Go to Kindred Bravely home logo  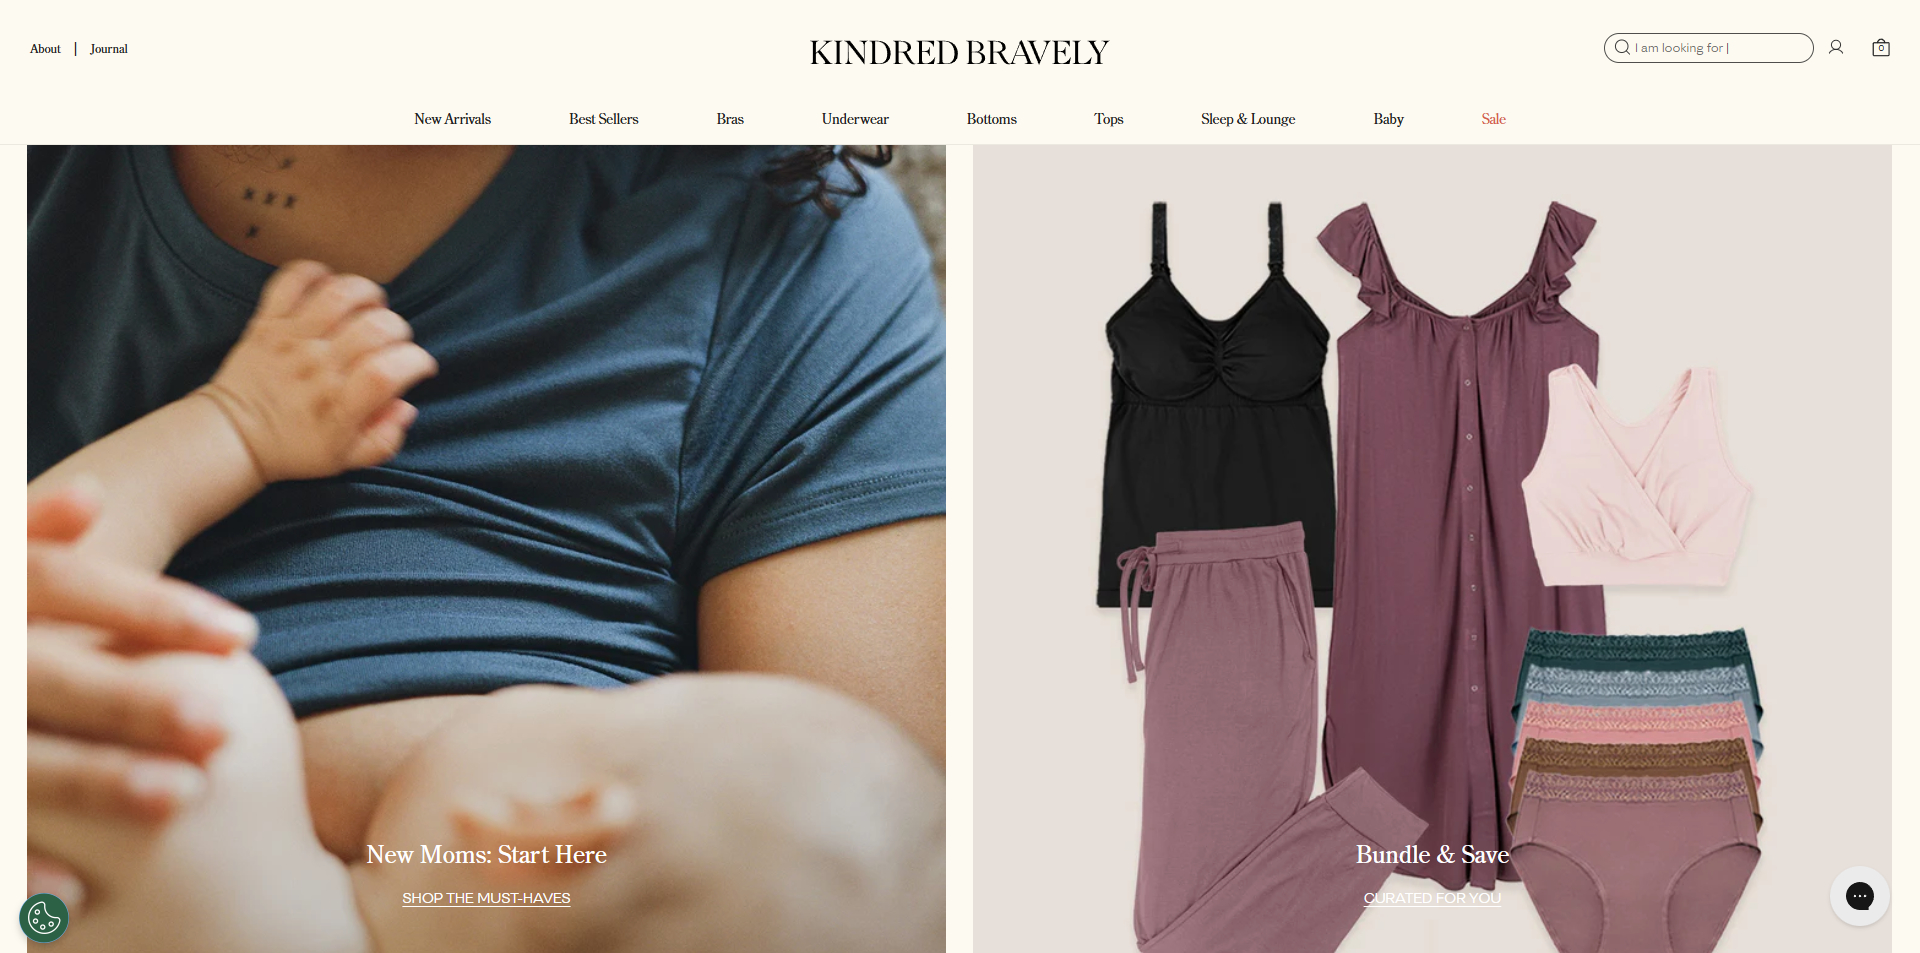click(959, 52)
